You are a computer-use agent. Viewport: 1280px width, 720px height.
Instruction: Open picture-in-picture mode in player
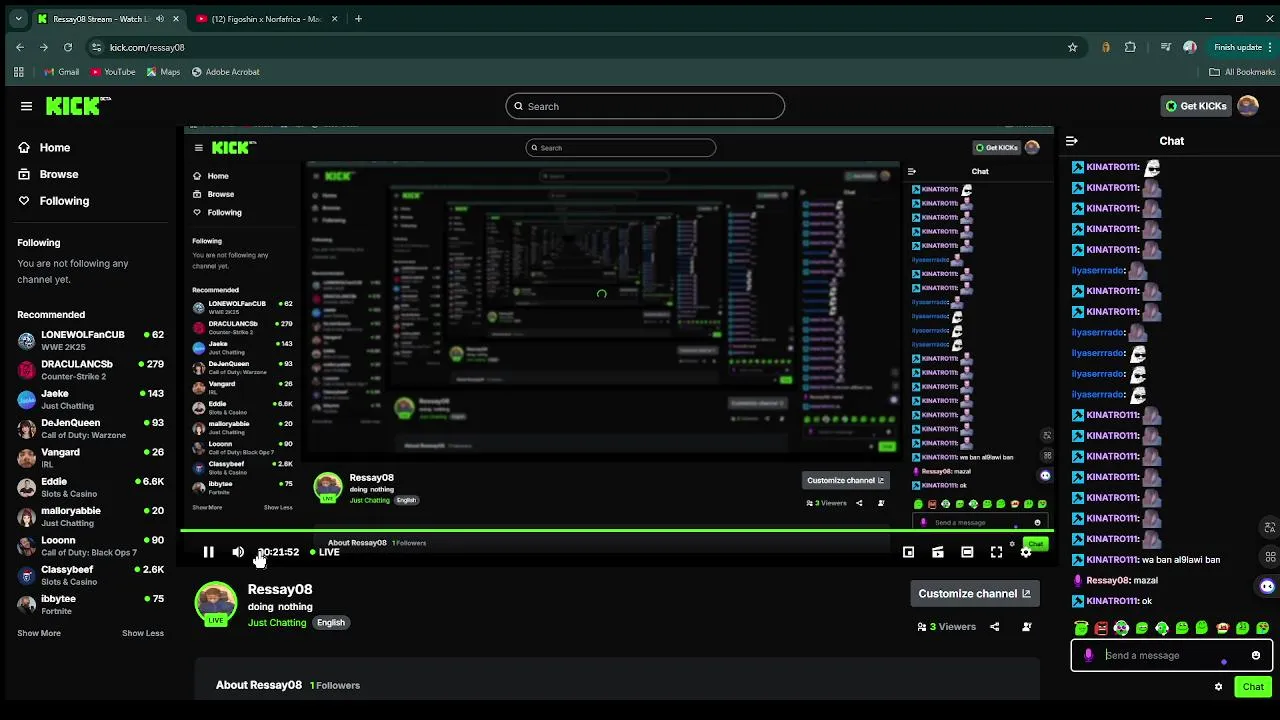pos(908,552)
